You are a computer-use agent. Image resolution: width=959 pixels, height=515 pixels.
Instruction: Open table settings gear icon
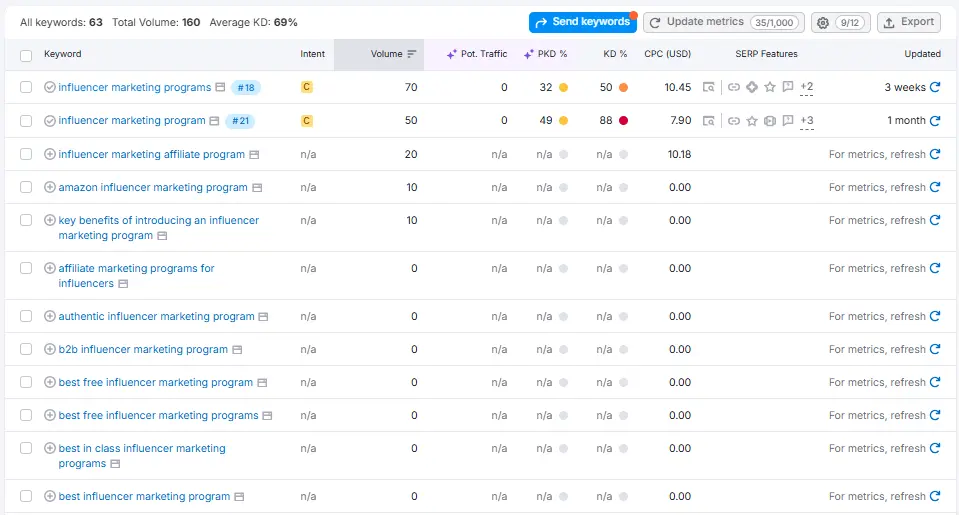(822, 22)
